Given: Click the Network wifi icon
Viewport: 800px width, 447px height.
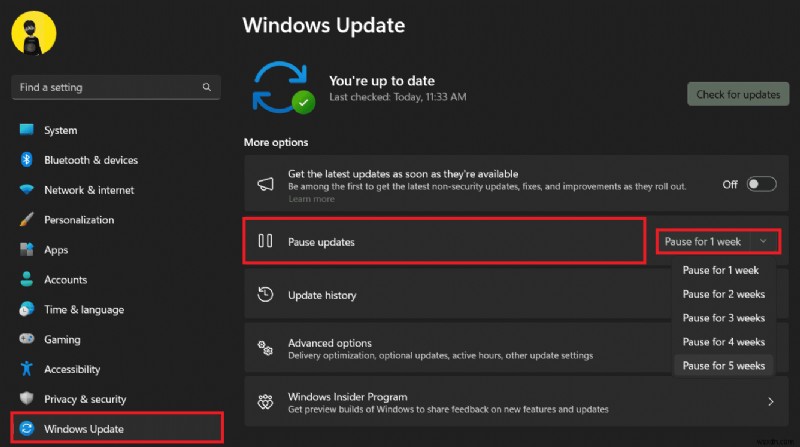Looking at the screenshot, I should click(x=27, y=190).
